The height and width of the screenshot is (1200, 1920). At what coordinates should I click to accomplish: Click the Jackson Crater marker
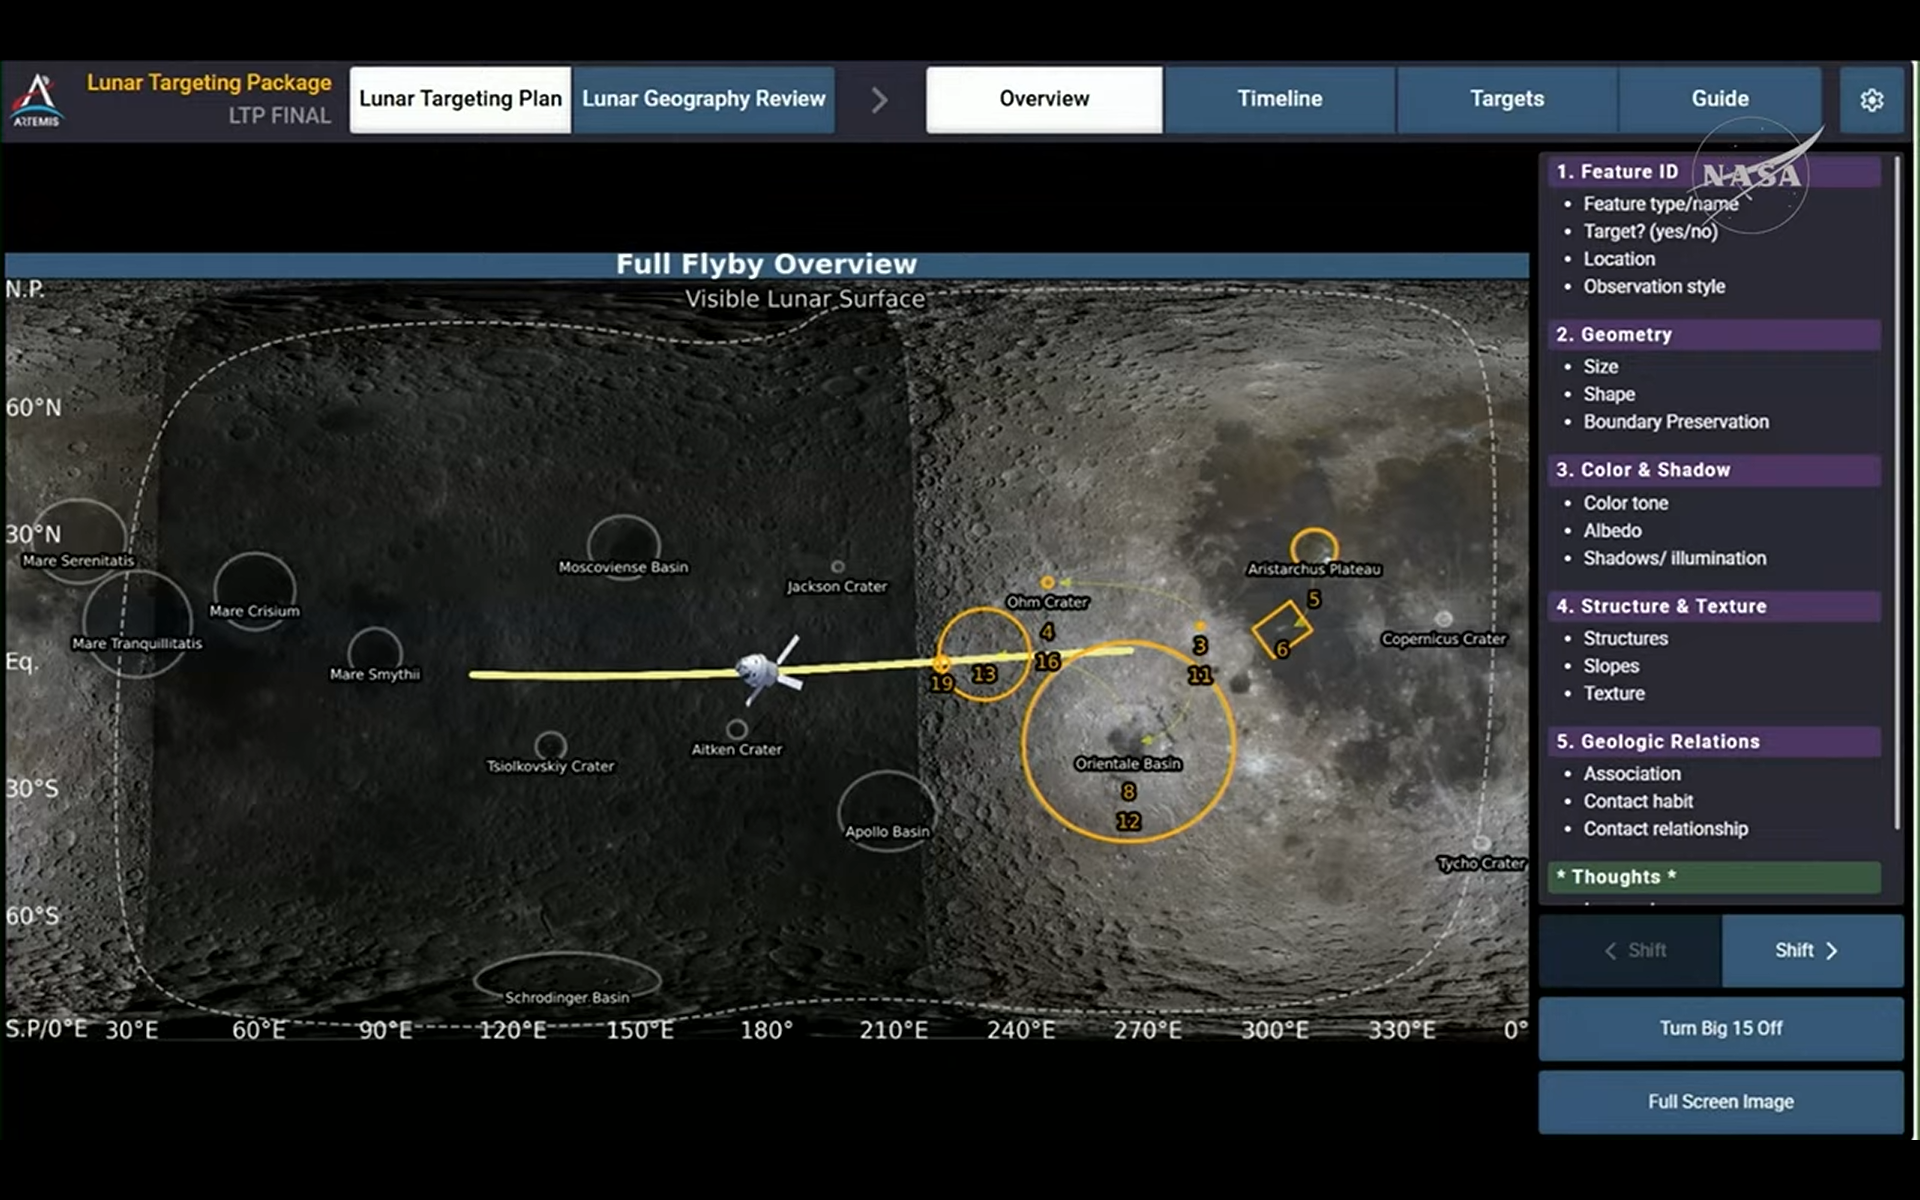[x=838, y=567]
